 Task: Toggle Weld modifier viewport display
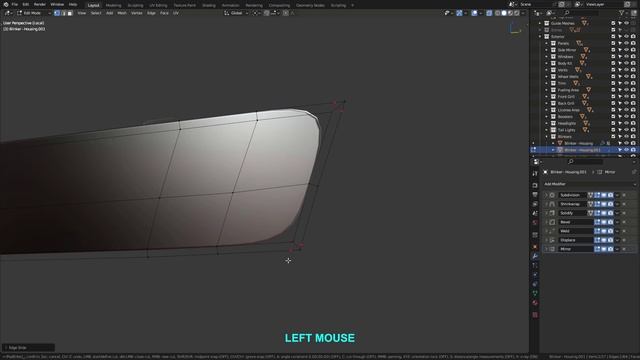604,231
